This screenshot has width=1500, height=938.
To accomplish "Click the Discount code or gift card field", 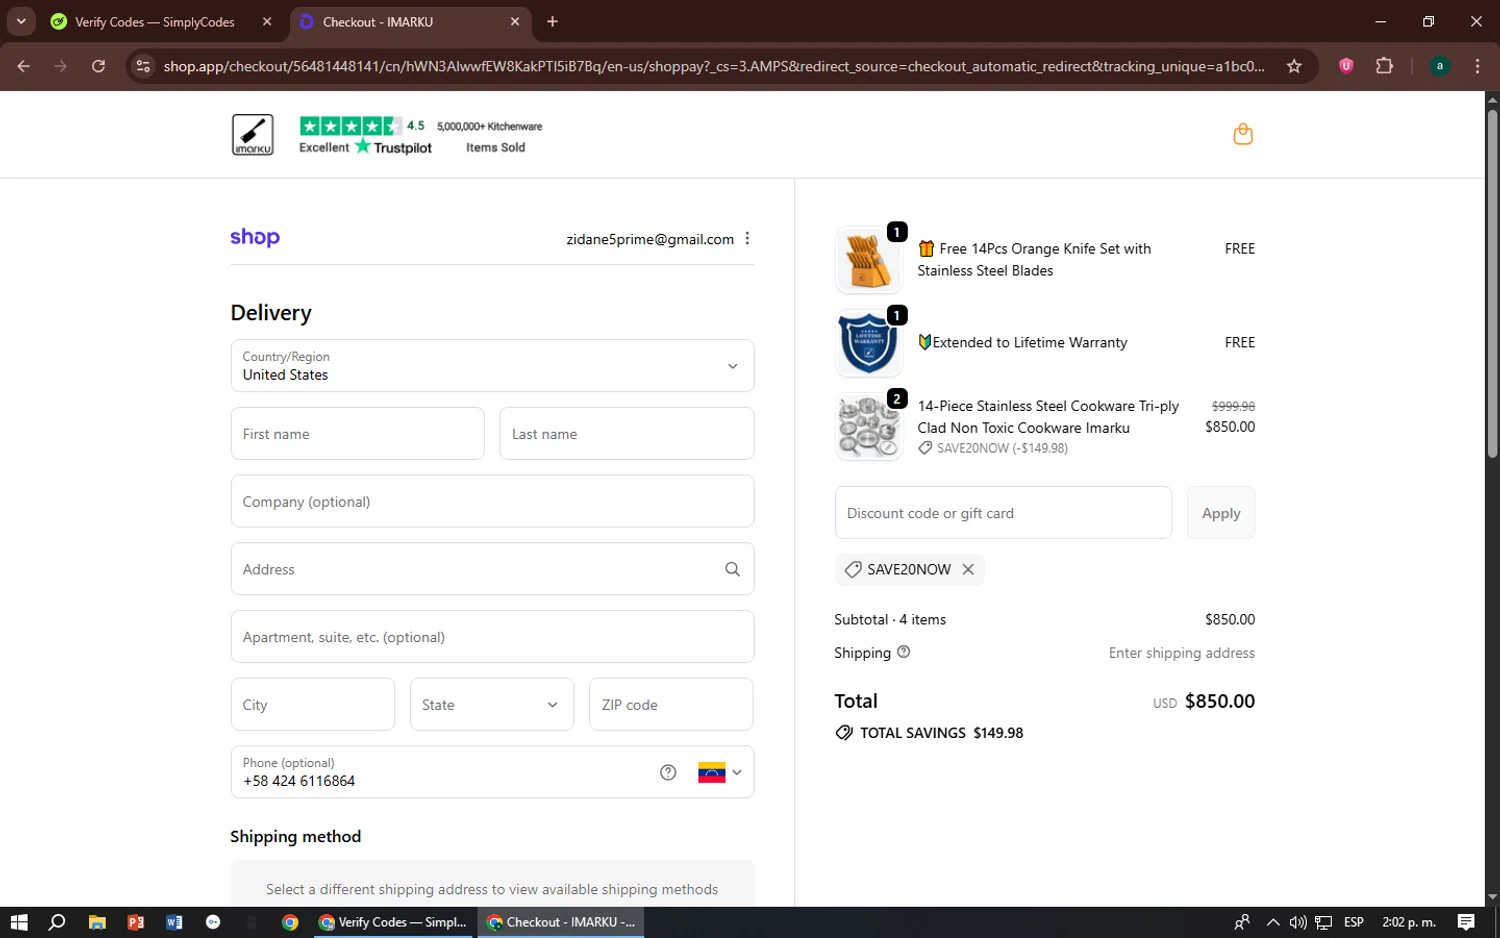I will pos(1003,513).
